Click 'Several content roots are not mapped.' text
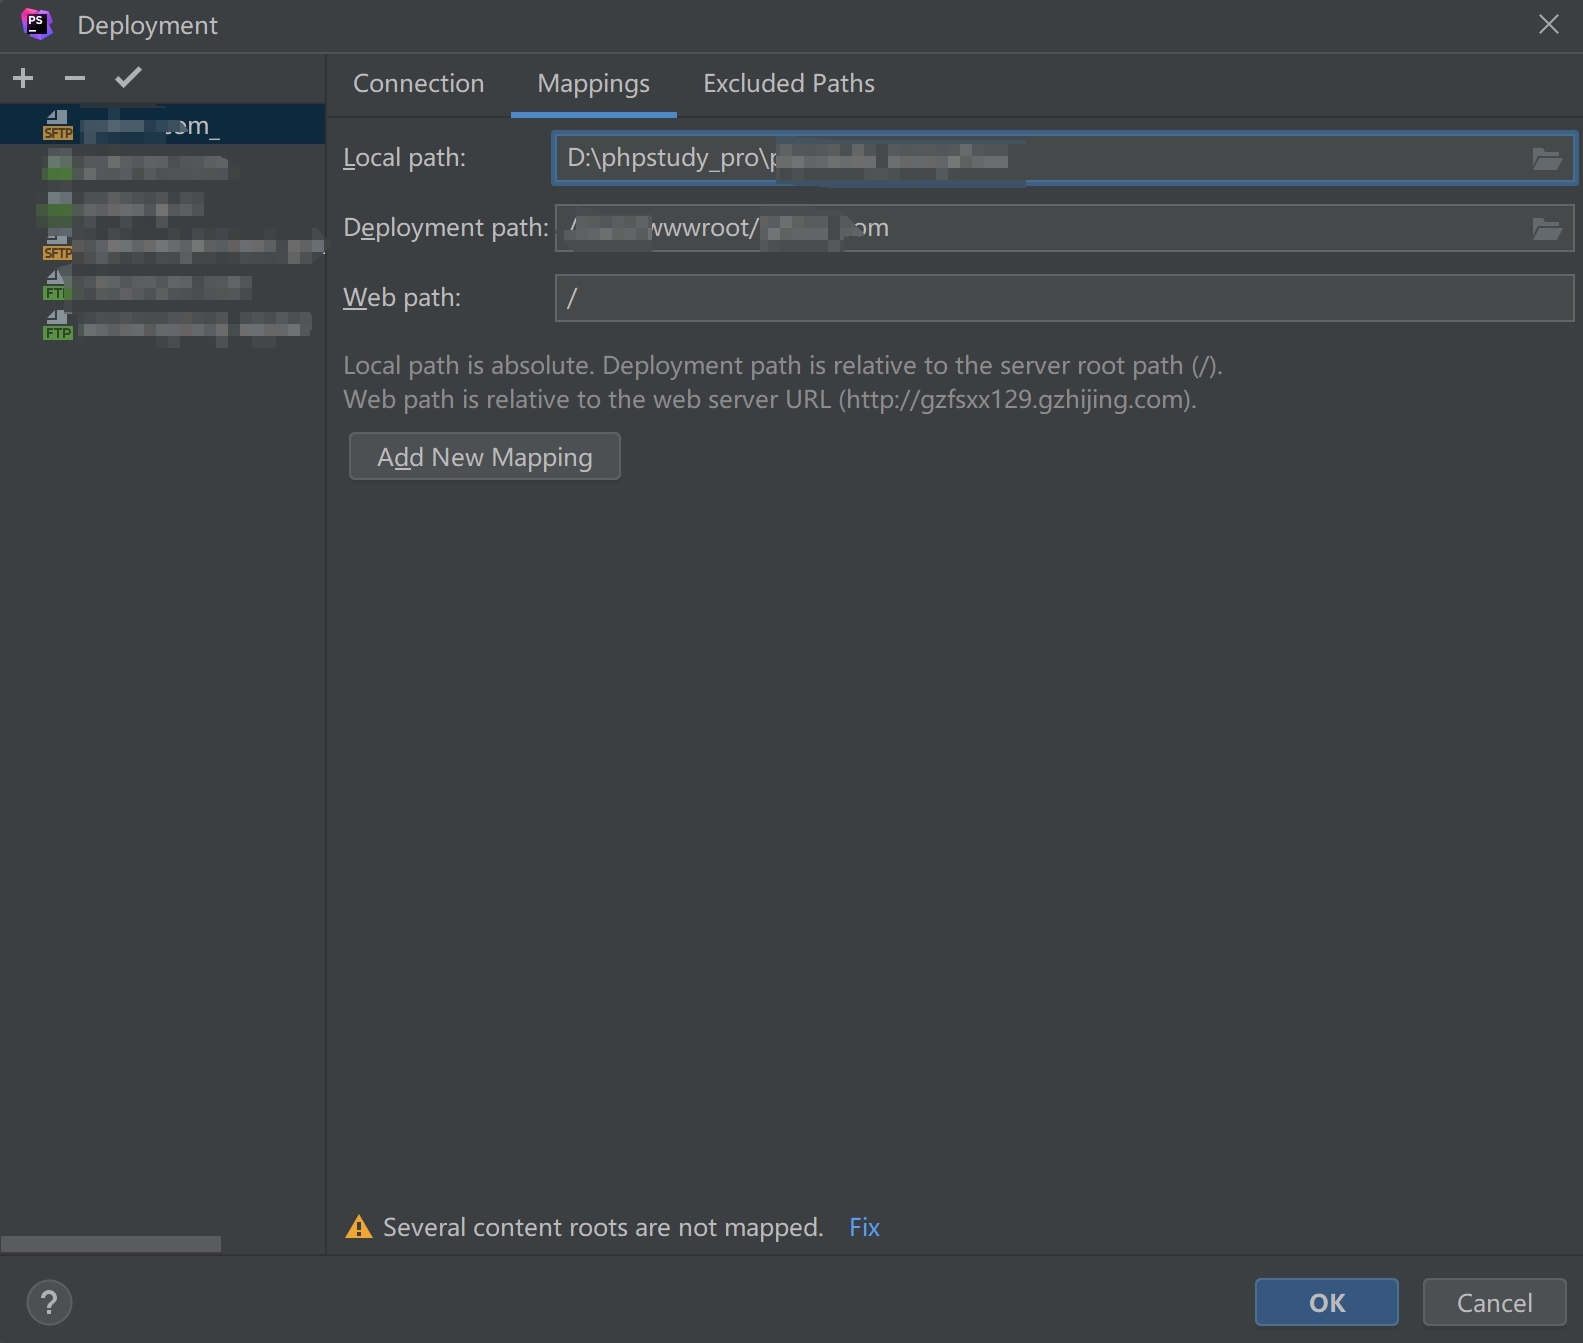The width and height of the screenshot is (1583, 1343). 603,1227
